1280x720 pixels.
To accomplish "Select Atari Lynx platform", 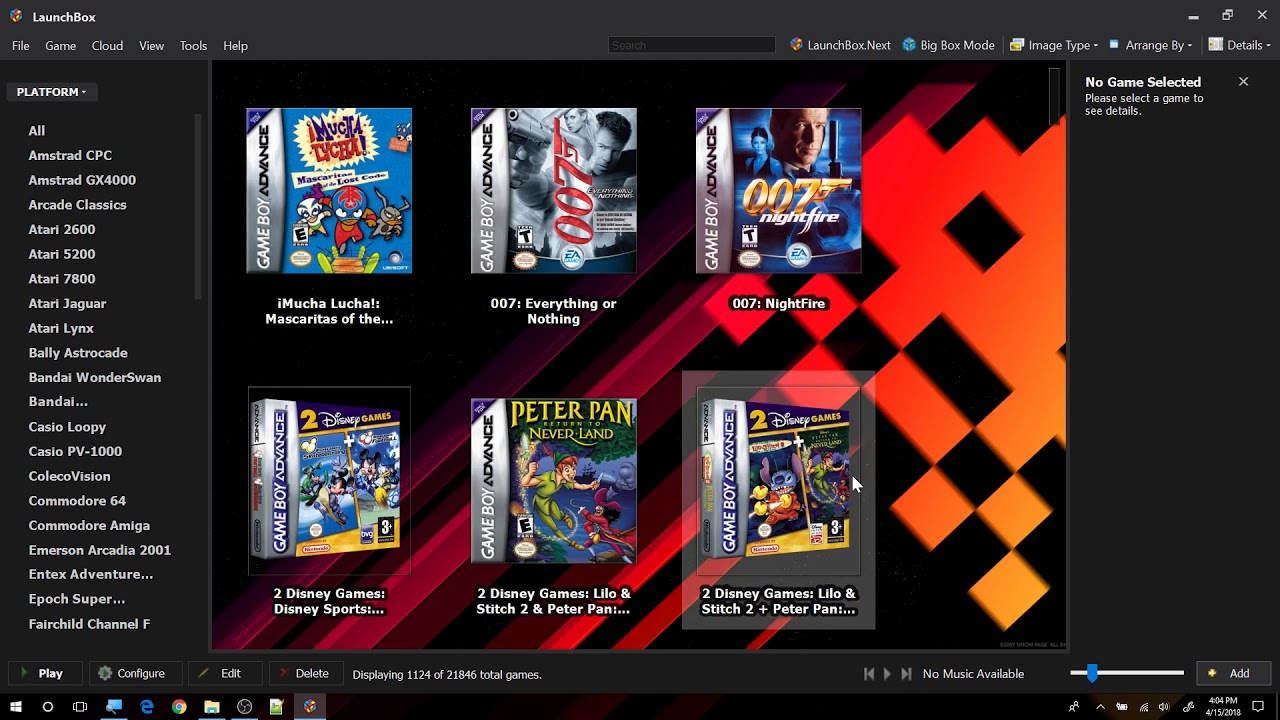I will [x=61, y=328].
